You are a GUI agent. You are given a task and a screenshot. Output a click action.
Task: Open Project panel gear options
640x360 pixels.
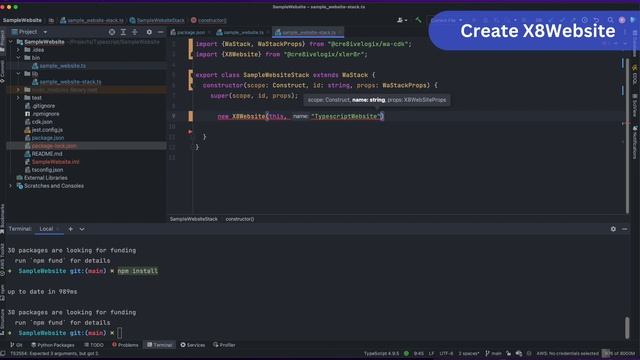(x=149, y=32)
